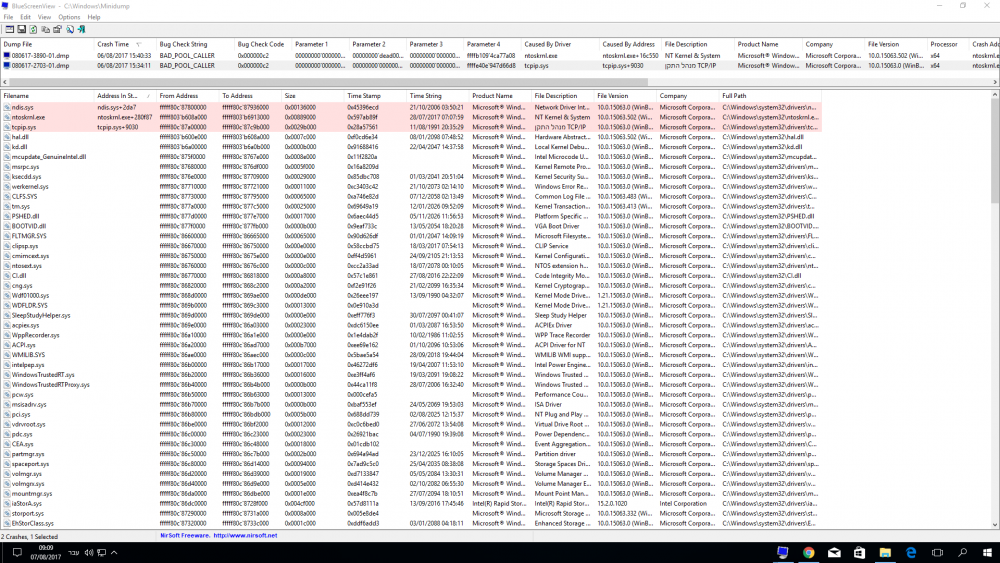Image resolution: width=1000 pixels, height=563 pixels.
Task: Select the EhStorClass.sys driver row
Action: tap(411, 523)
